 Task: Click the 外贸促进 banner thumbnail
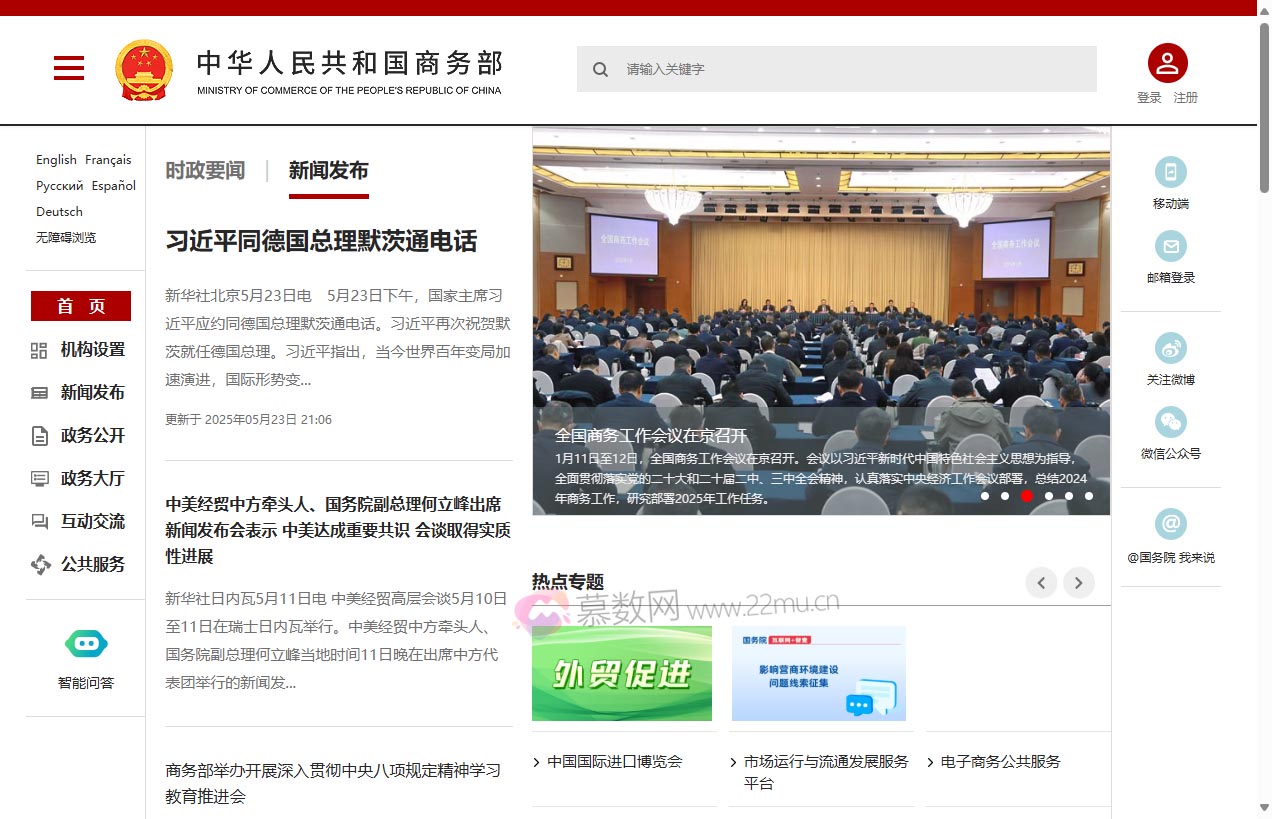pos(622,673)
